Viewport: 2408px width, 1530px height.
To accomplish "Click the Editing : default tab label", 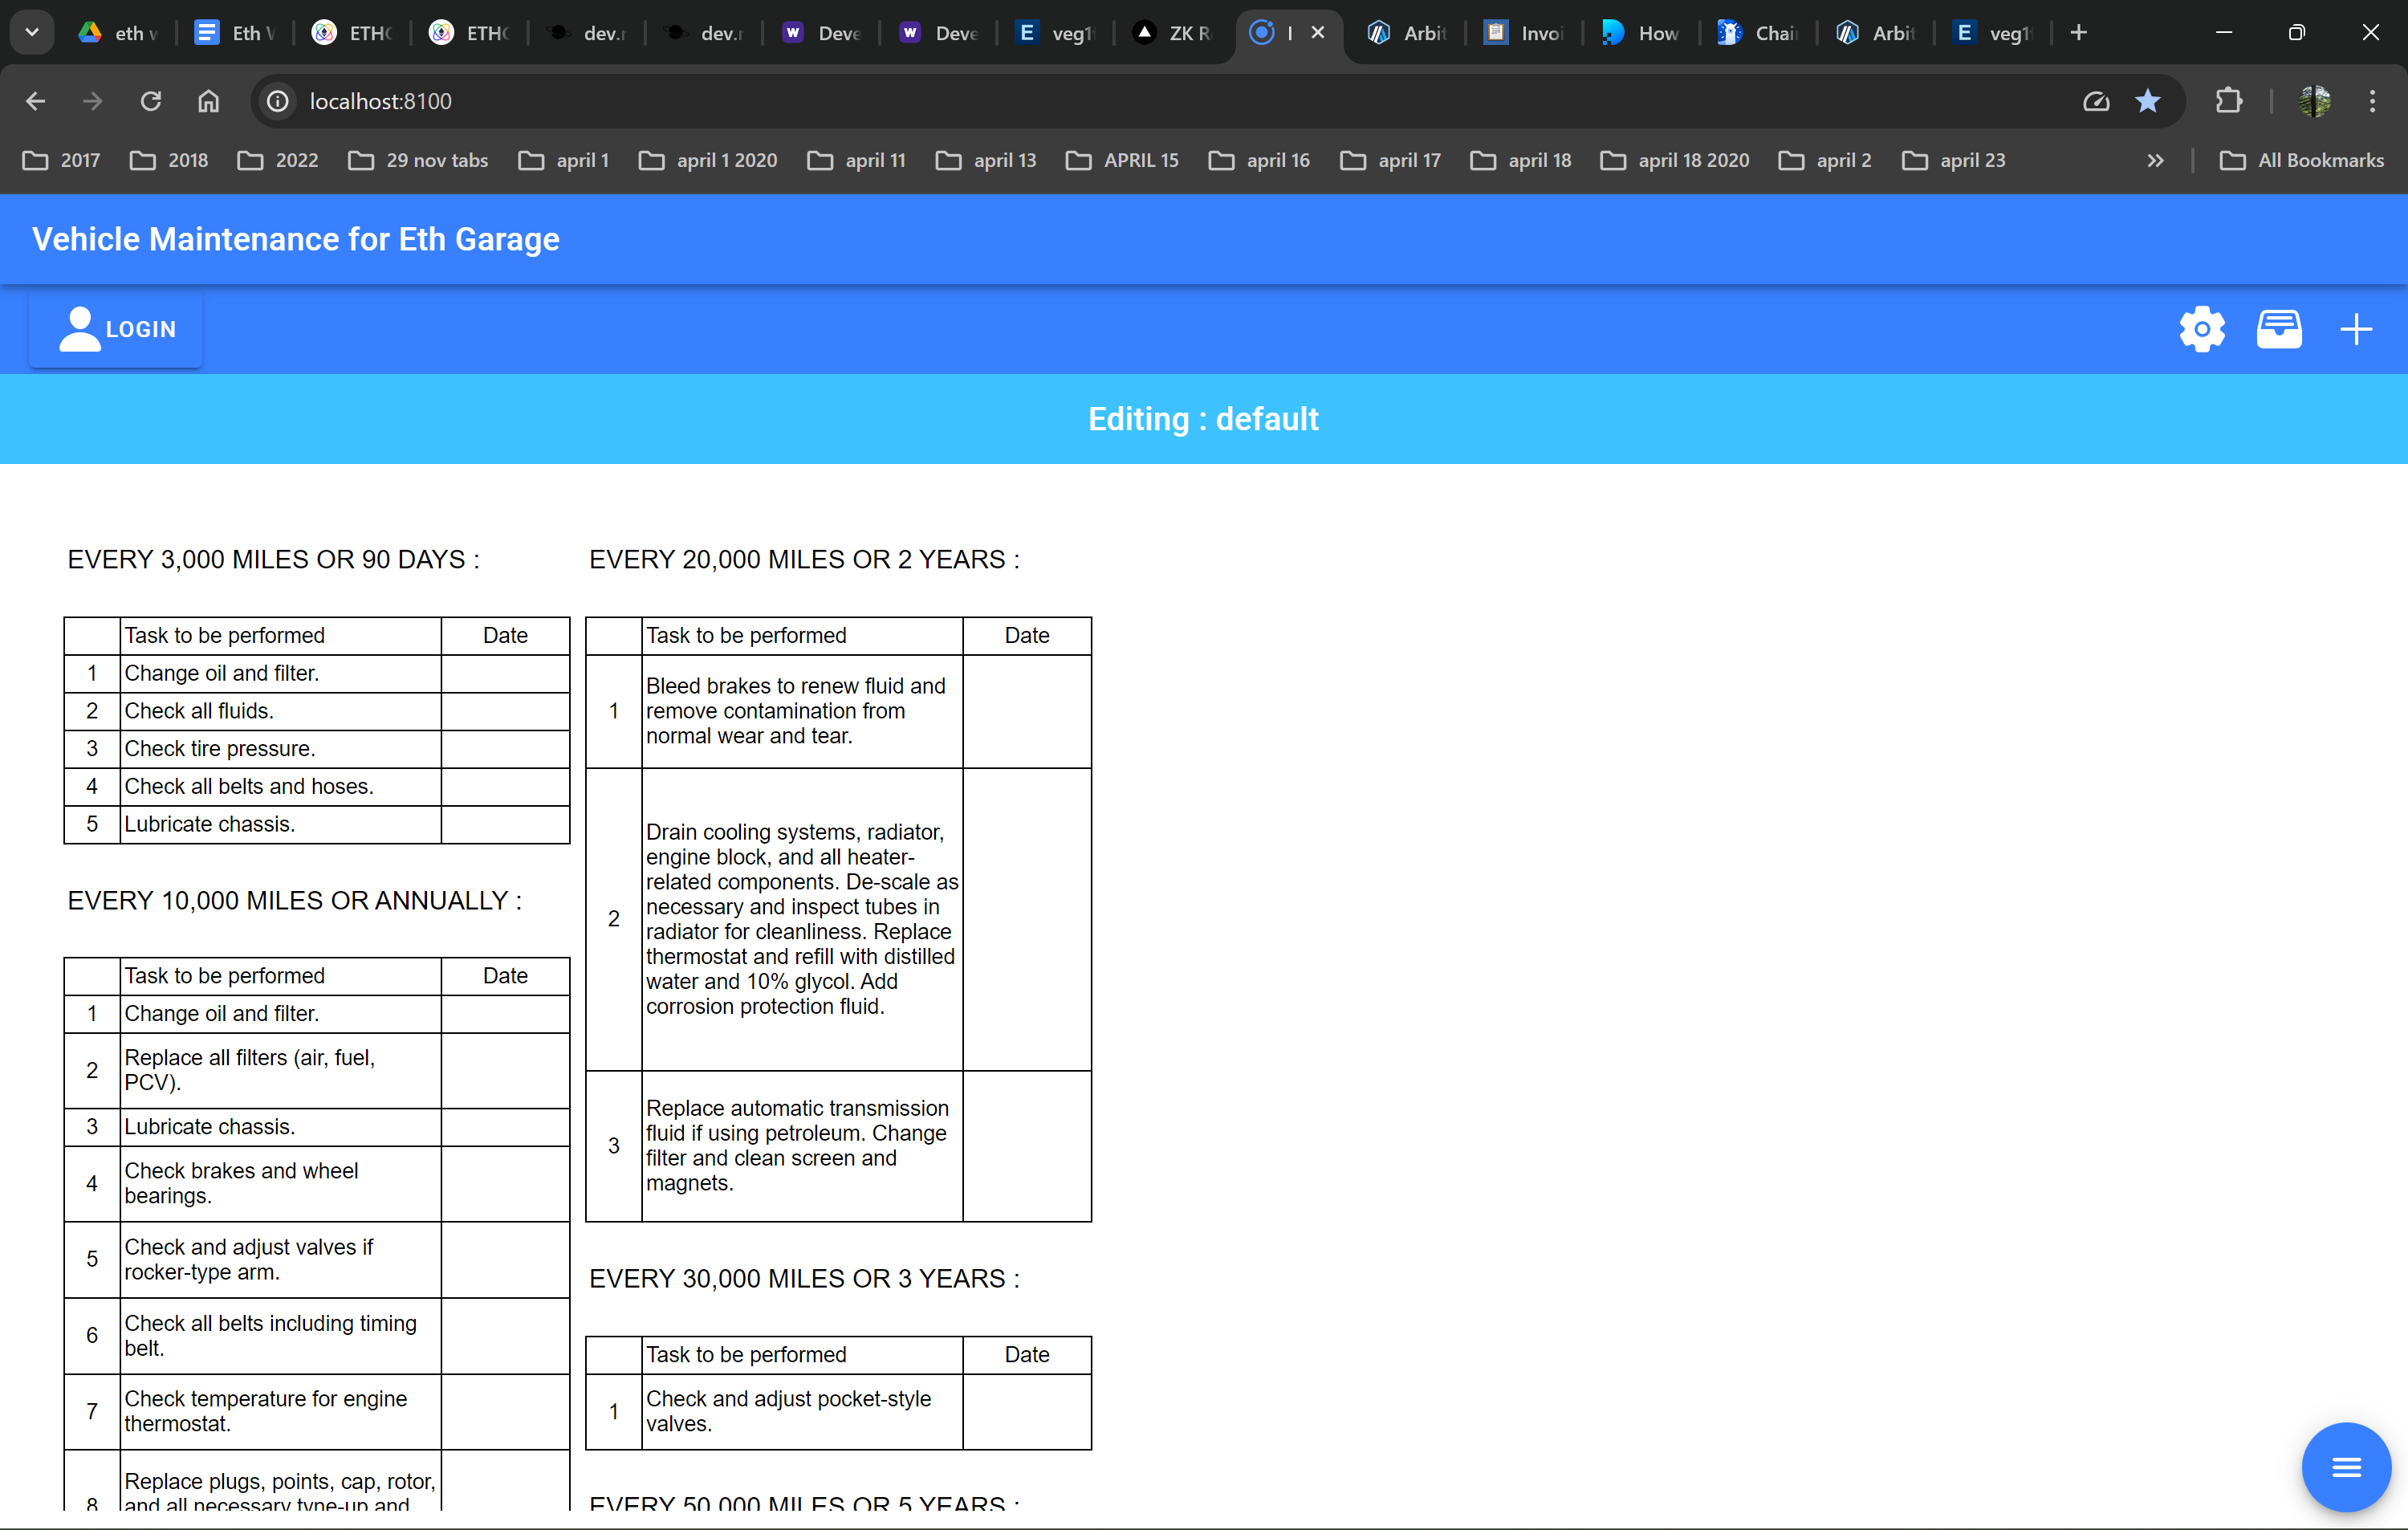I will click(1204, 417).
